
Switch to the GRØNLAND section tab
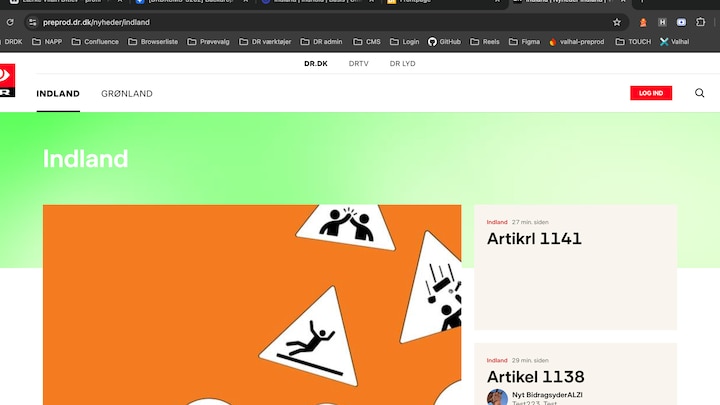coord(127,93)
